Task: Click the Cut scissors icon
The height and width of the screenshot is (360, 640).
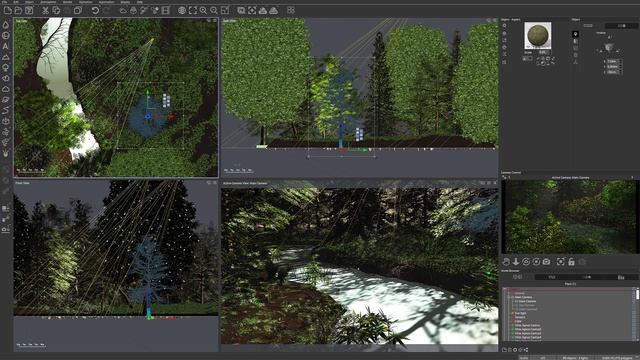Action: point(46,11)
